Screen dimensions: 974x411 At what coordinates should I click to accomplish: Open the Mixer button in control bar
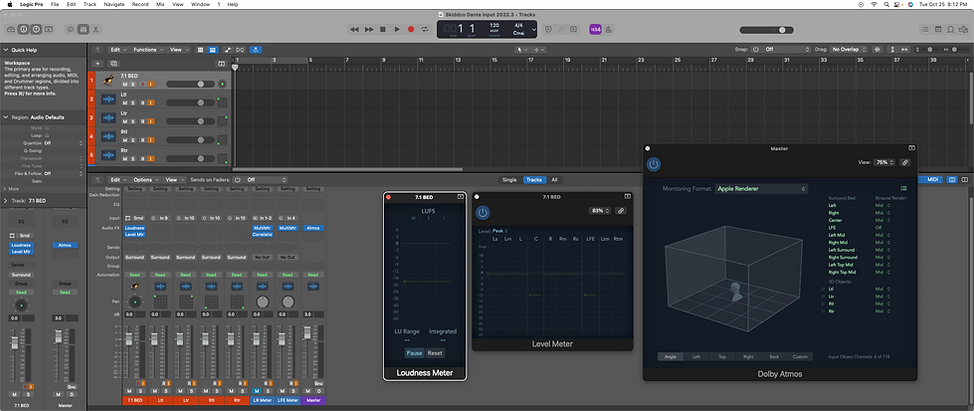coord(83,29)
